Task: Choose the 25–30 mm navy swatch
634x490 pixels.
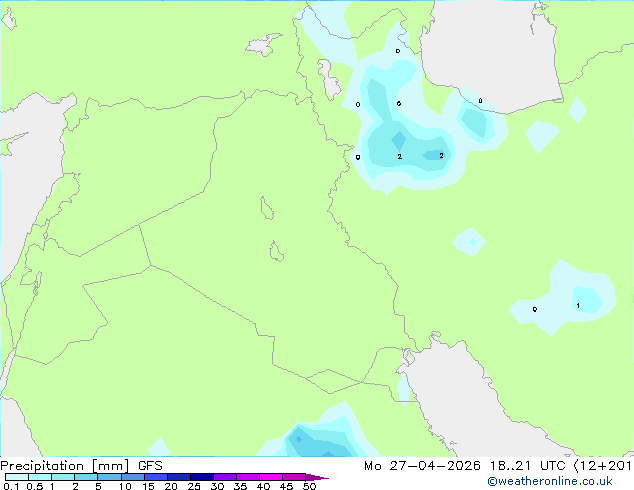Action: click(x=201, y=477)
